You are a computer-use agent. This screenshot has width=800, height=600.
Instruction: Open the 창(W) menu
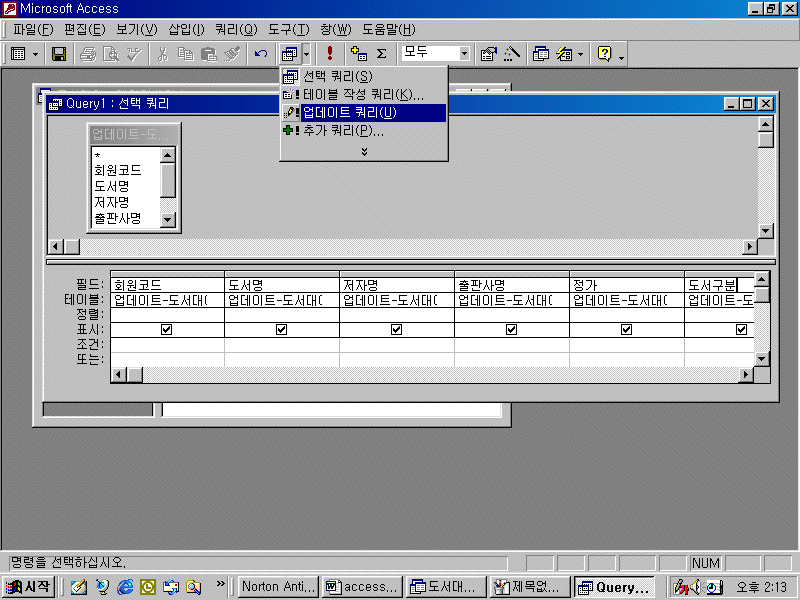(336, 30)
